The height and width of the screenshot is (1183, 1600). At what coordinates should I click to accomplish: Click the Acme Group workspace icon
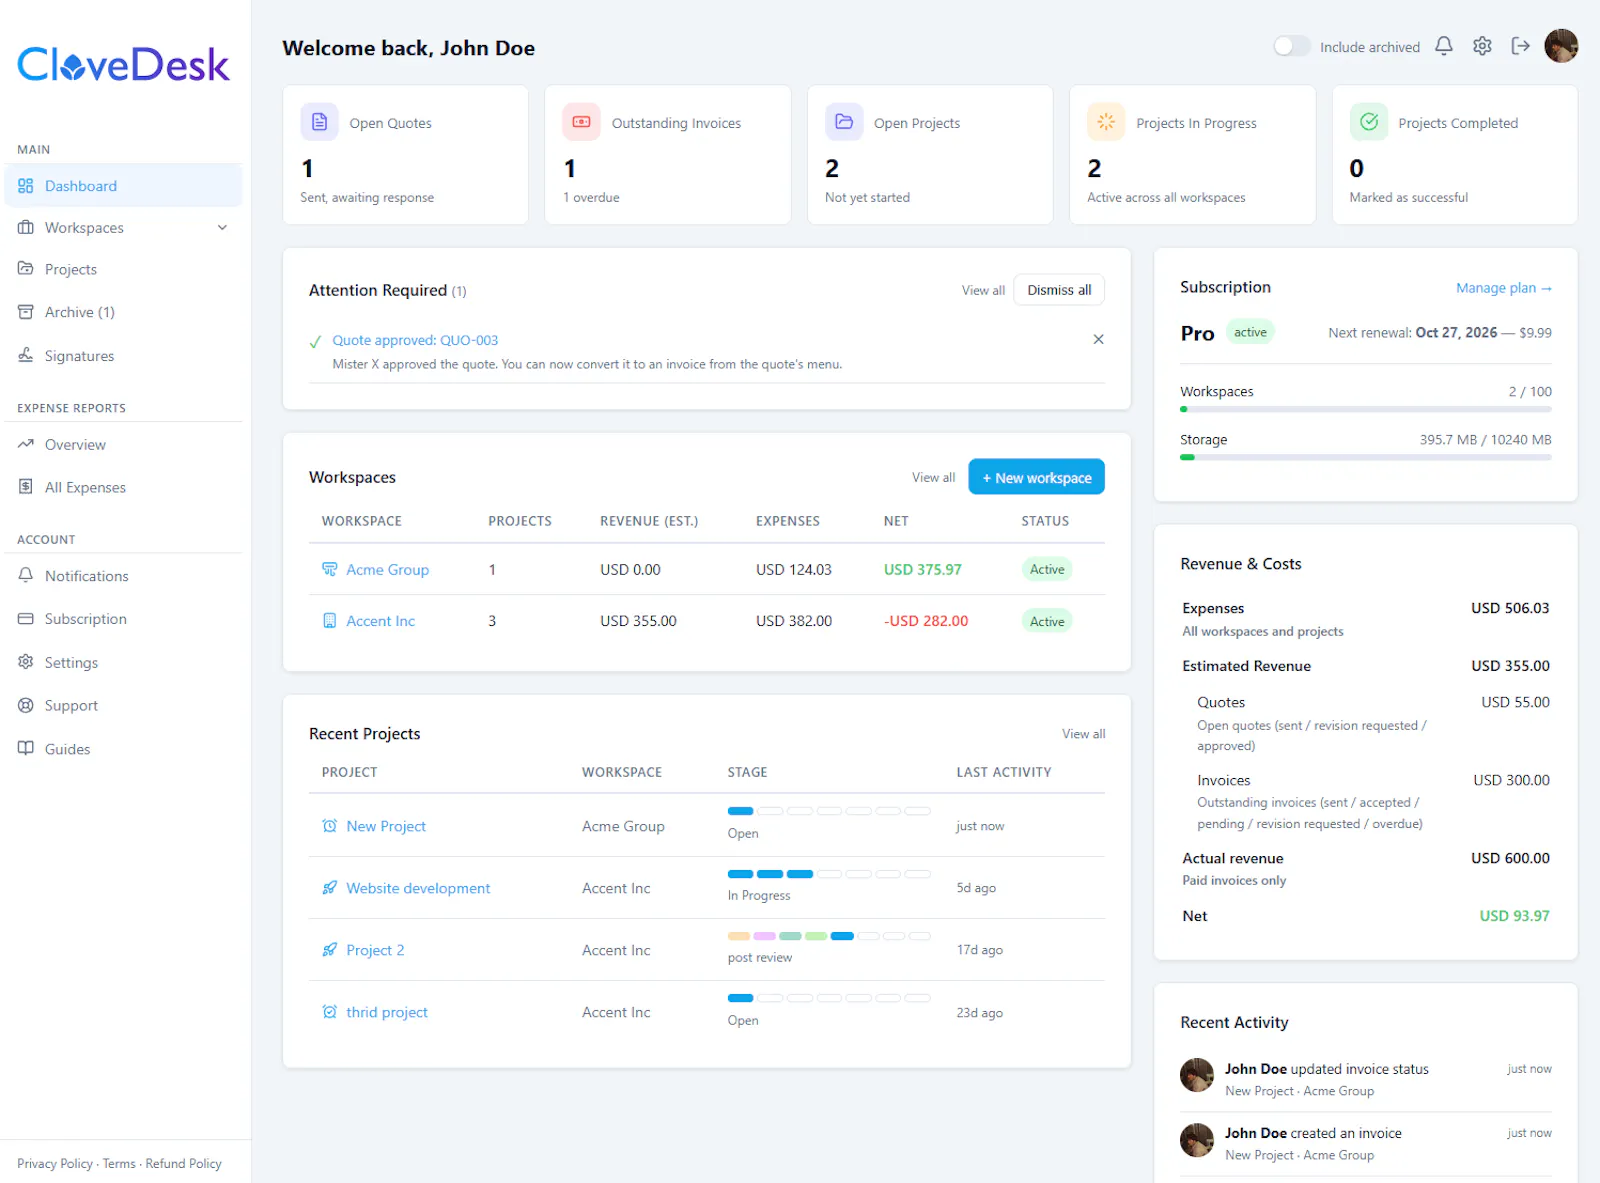[x=329, y=569]
